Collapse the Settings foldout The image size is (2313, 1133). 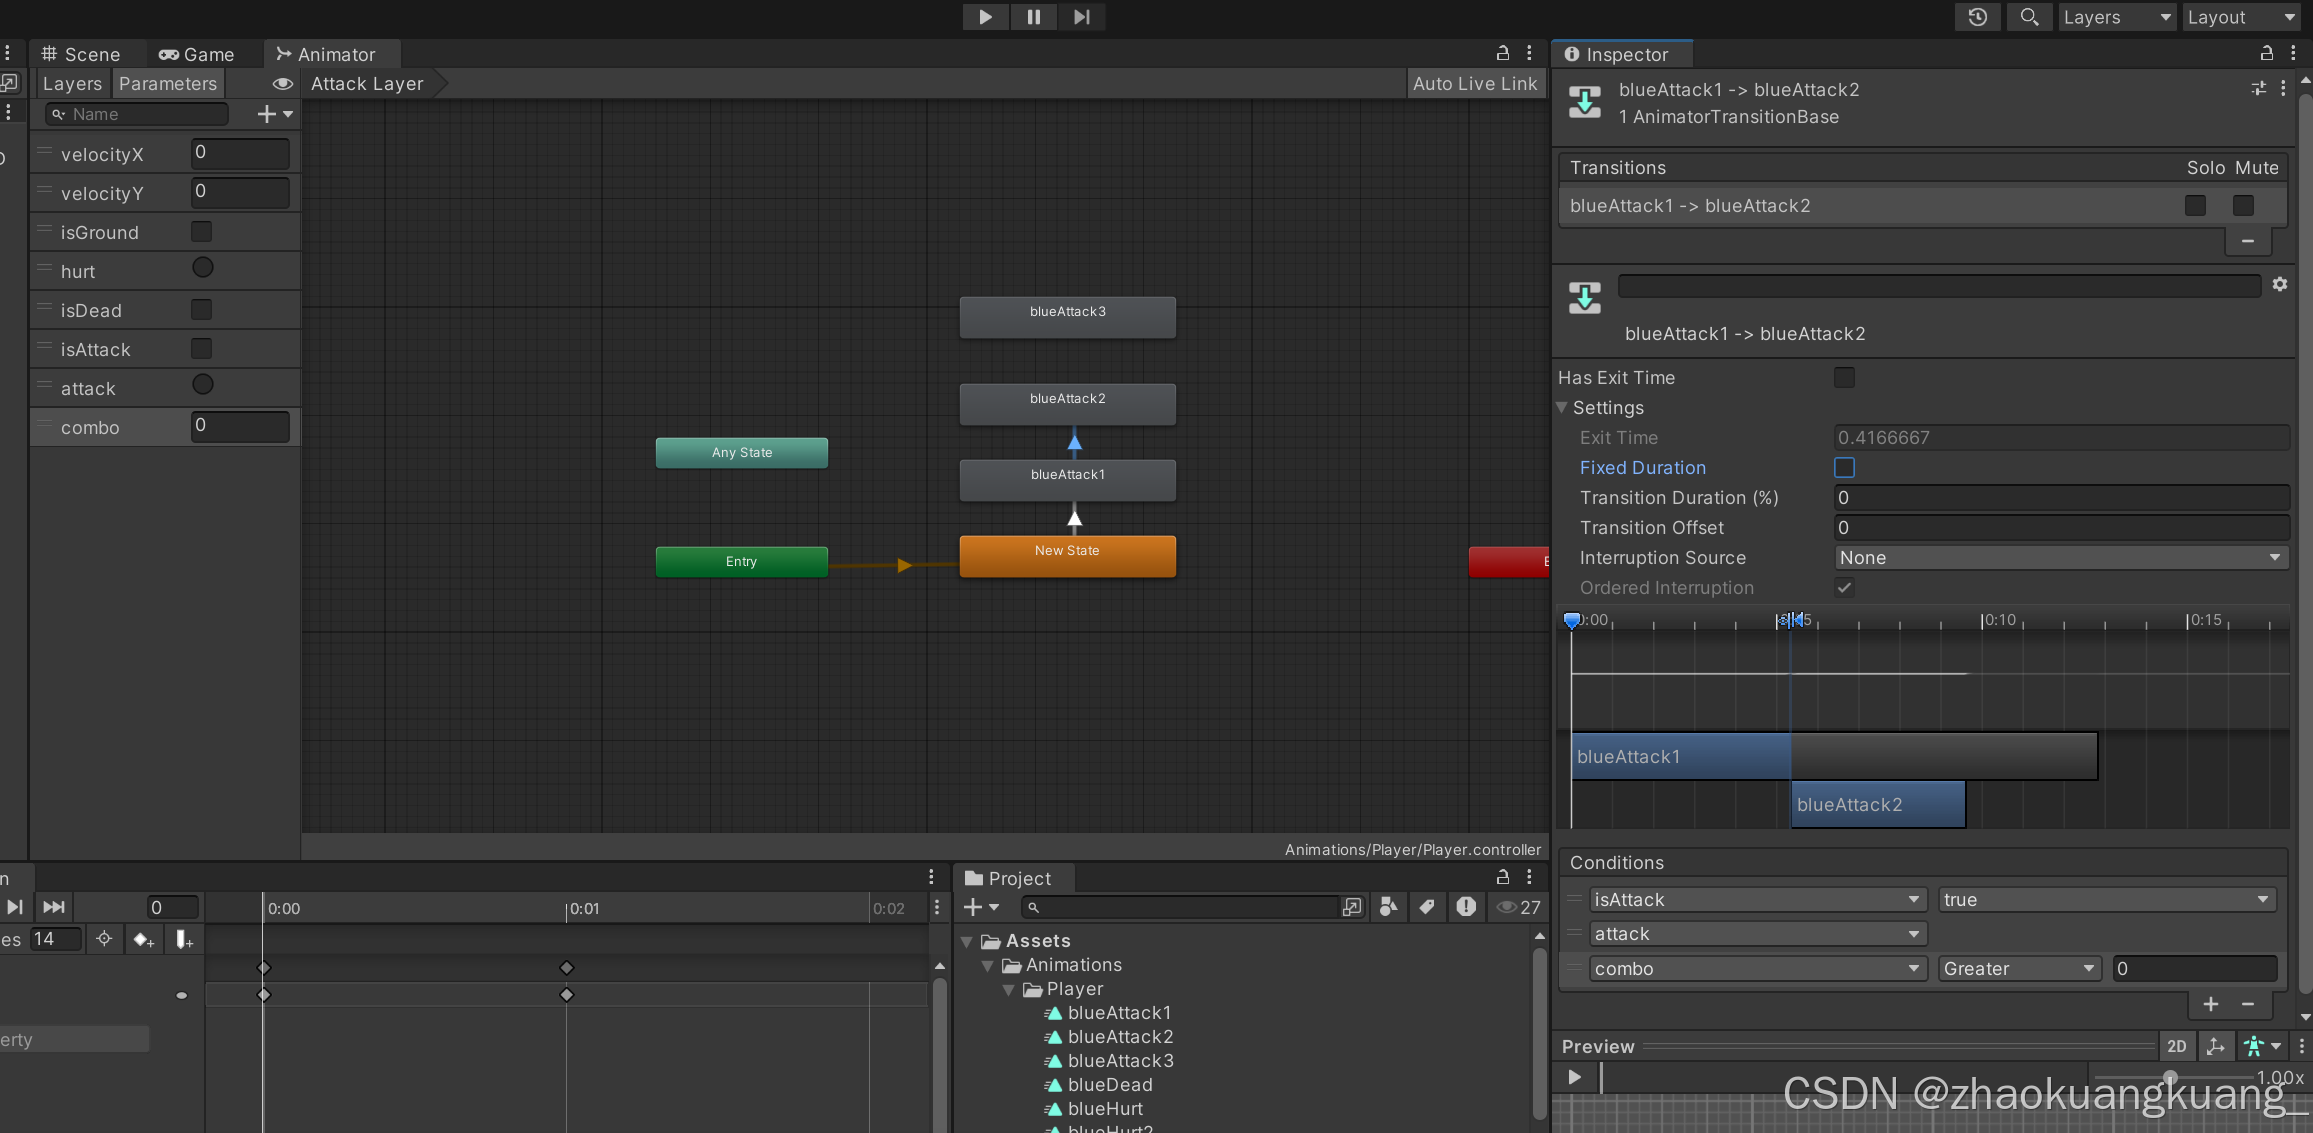(1561, 407)
